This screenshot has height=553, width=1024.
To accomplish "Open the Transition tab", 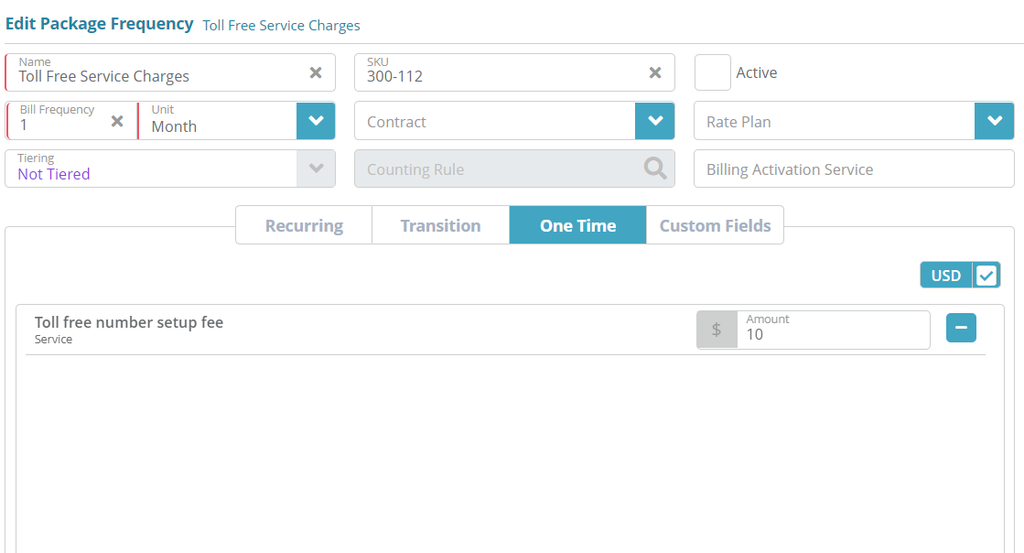I will click(x=440, y=226).
